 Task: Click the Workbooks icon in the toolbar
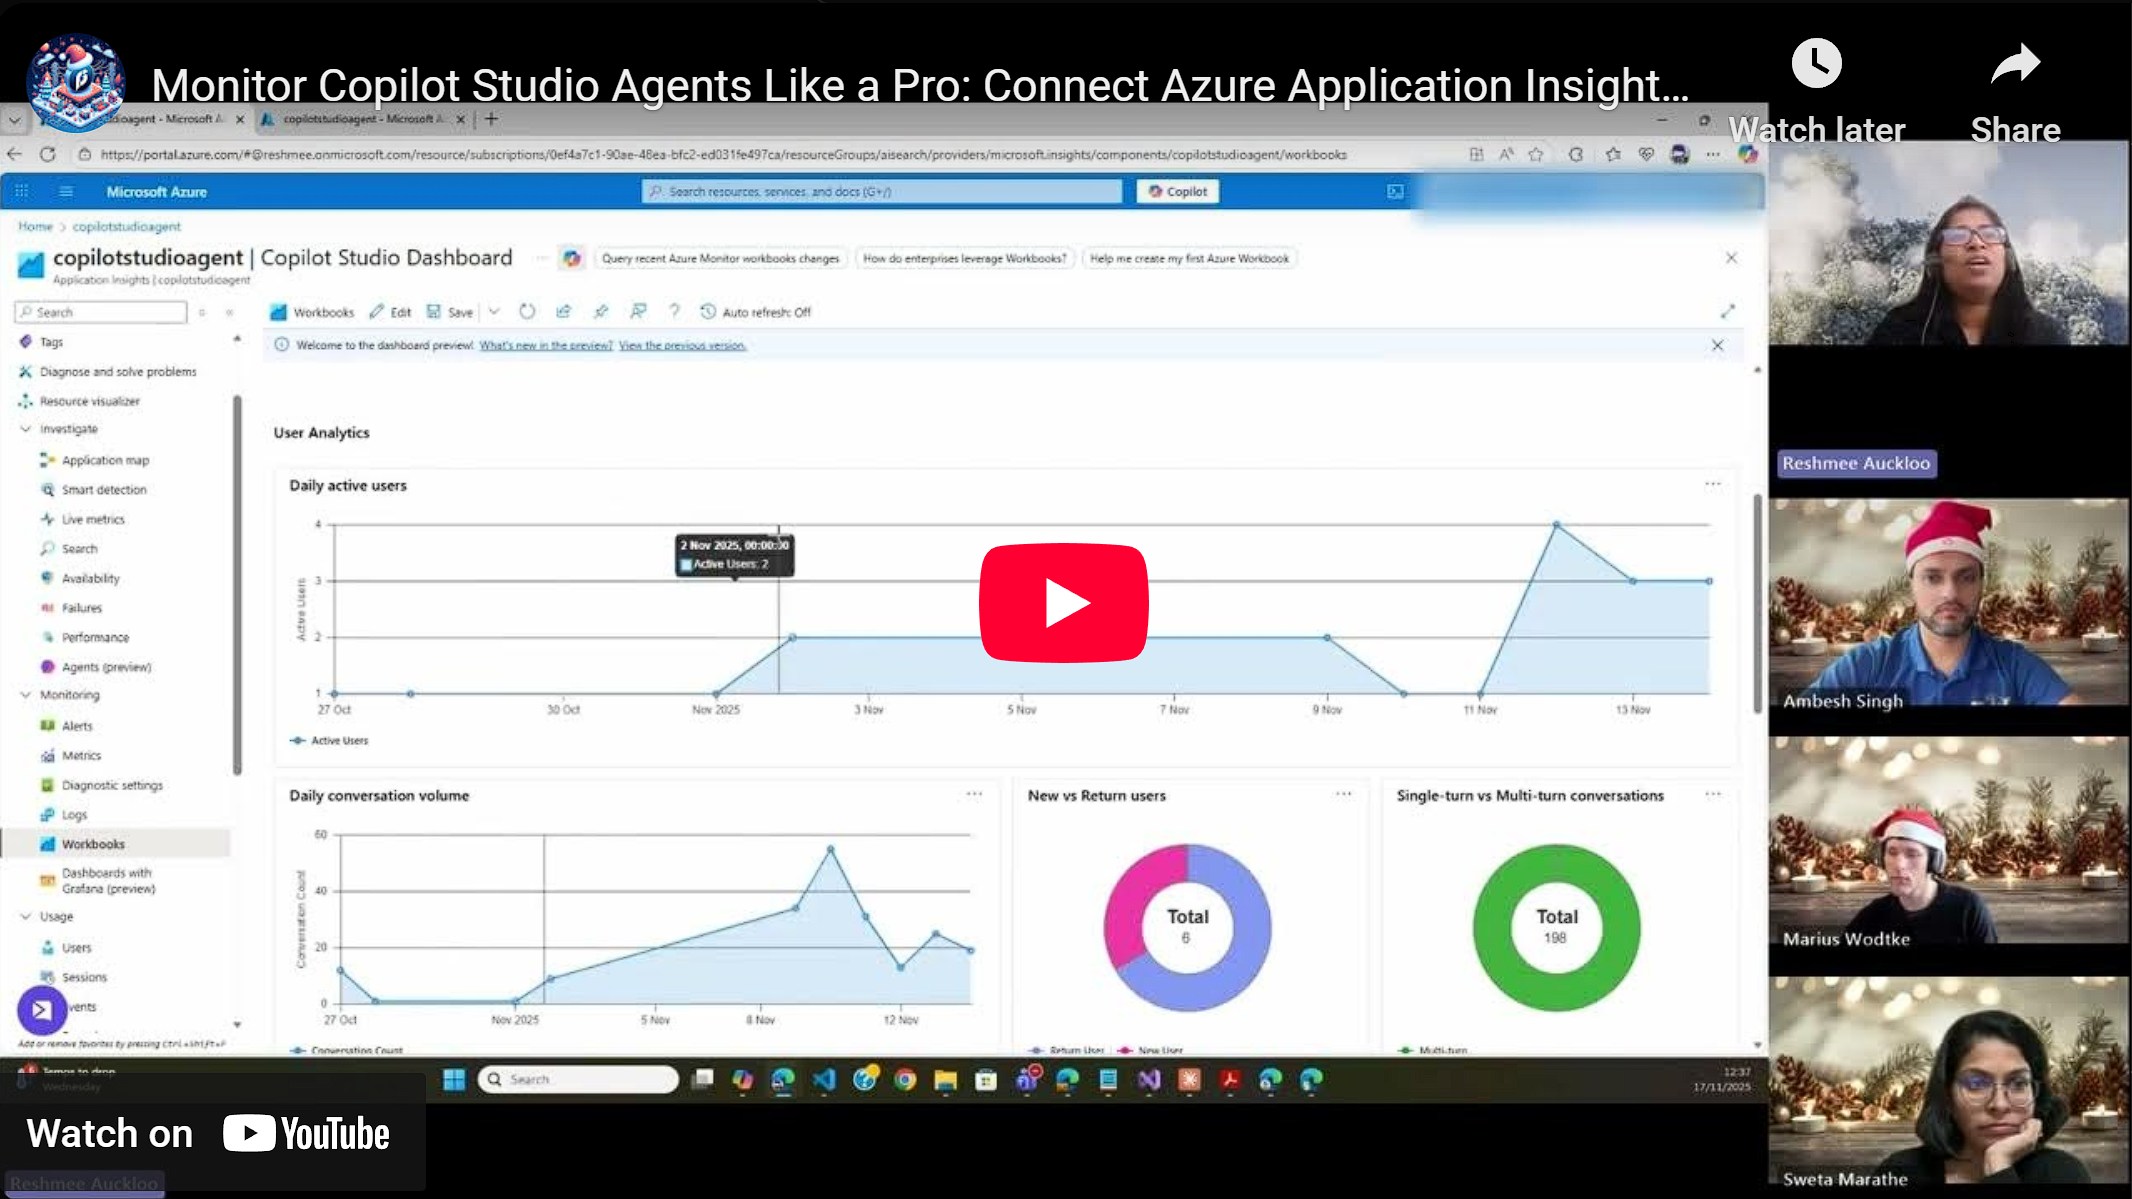click(x=311, y=312)
